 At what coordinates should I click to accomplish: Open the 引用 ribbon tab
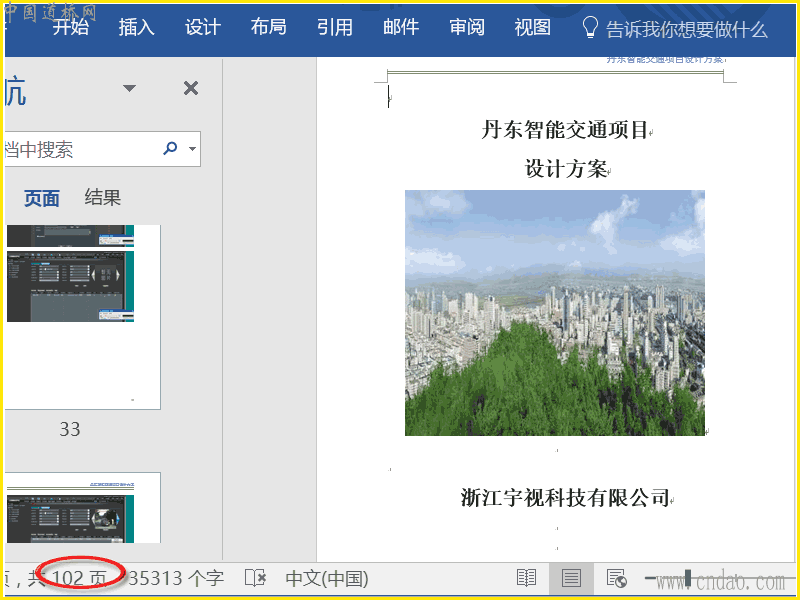pyautogui.click(x=335, y=27)
